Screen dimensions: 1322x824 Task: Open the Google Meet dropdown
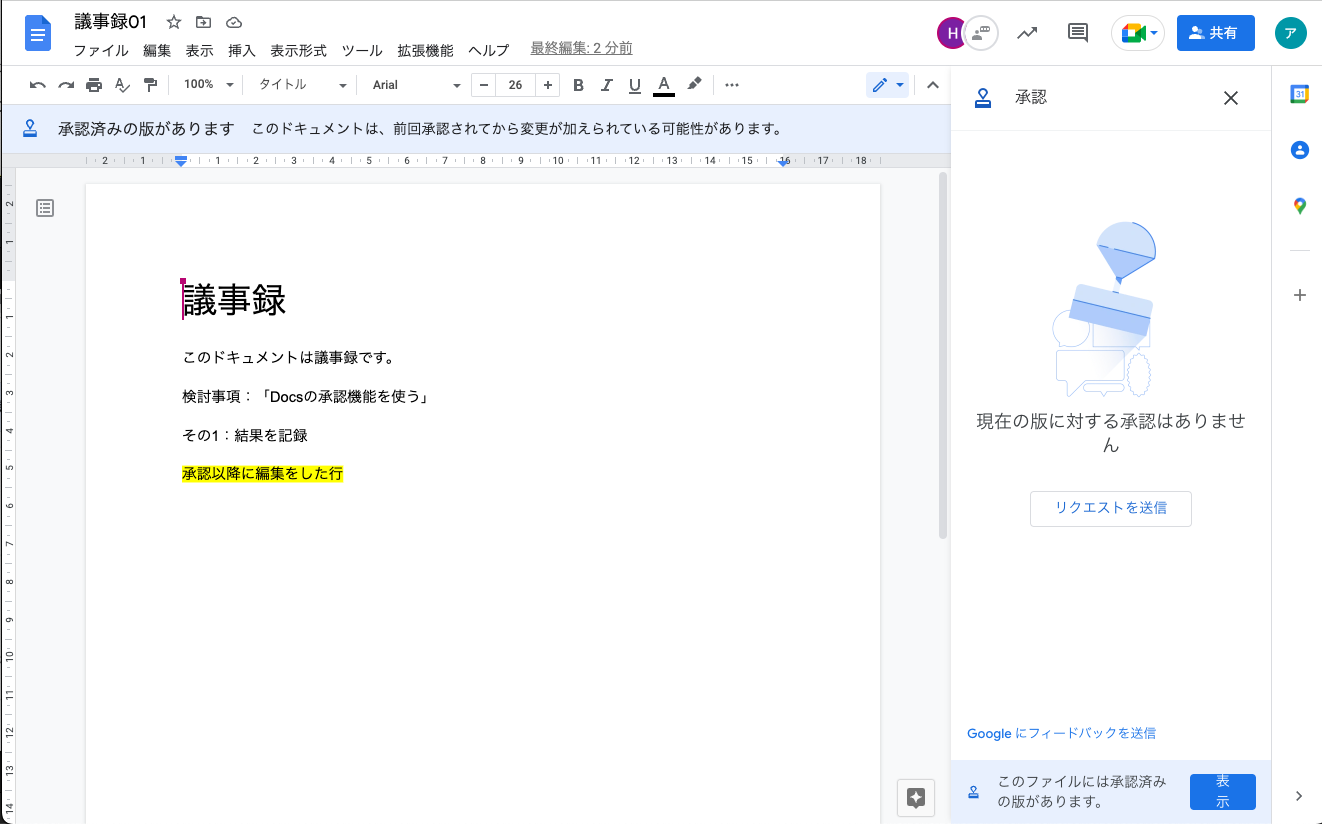click(1138, 33)
